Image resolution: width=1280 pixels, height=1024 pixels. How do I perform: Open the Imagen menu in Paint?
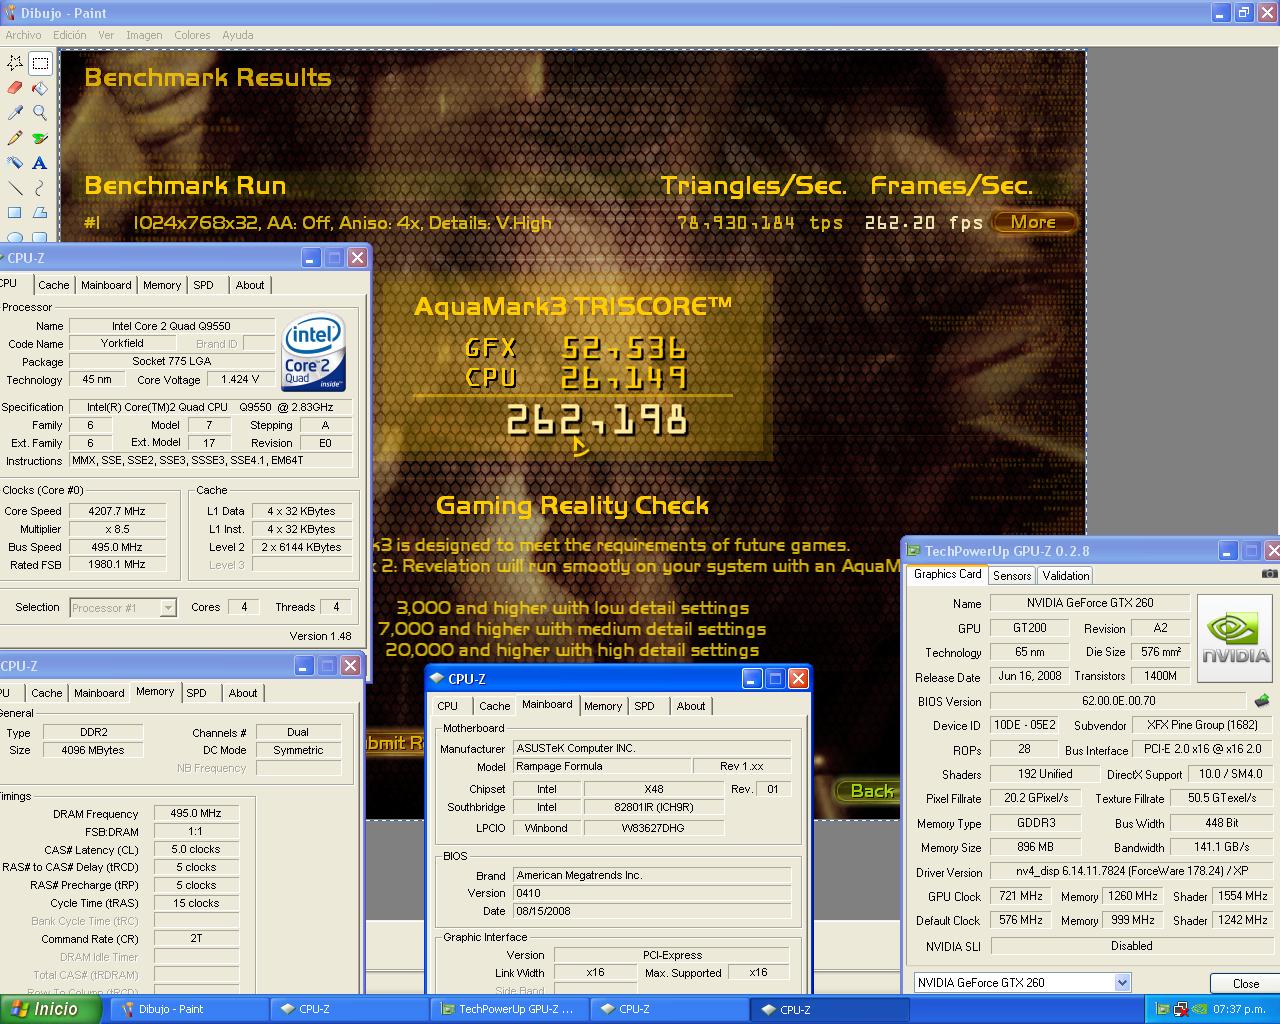click(x=144, y=35)
